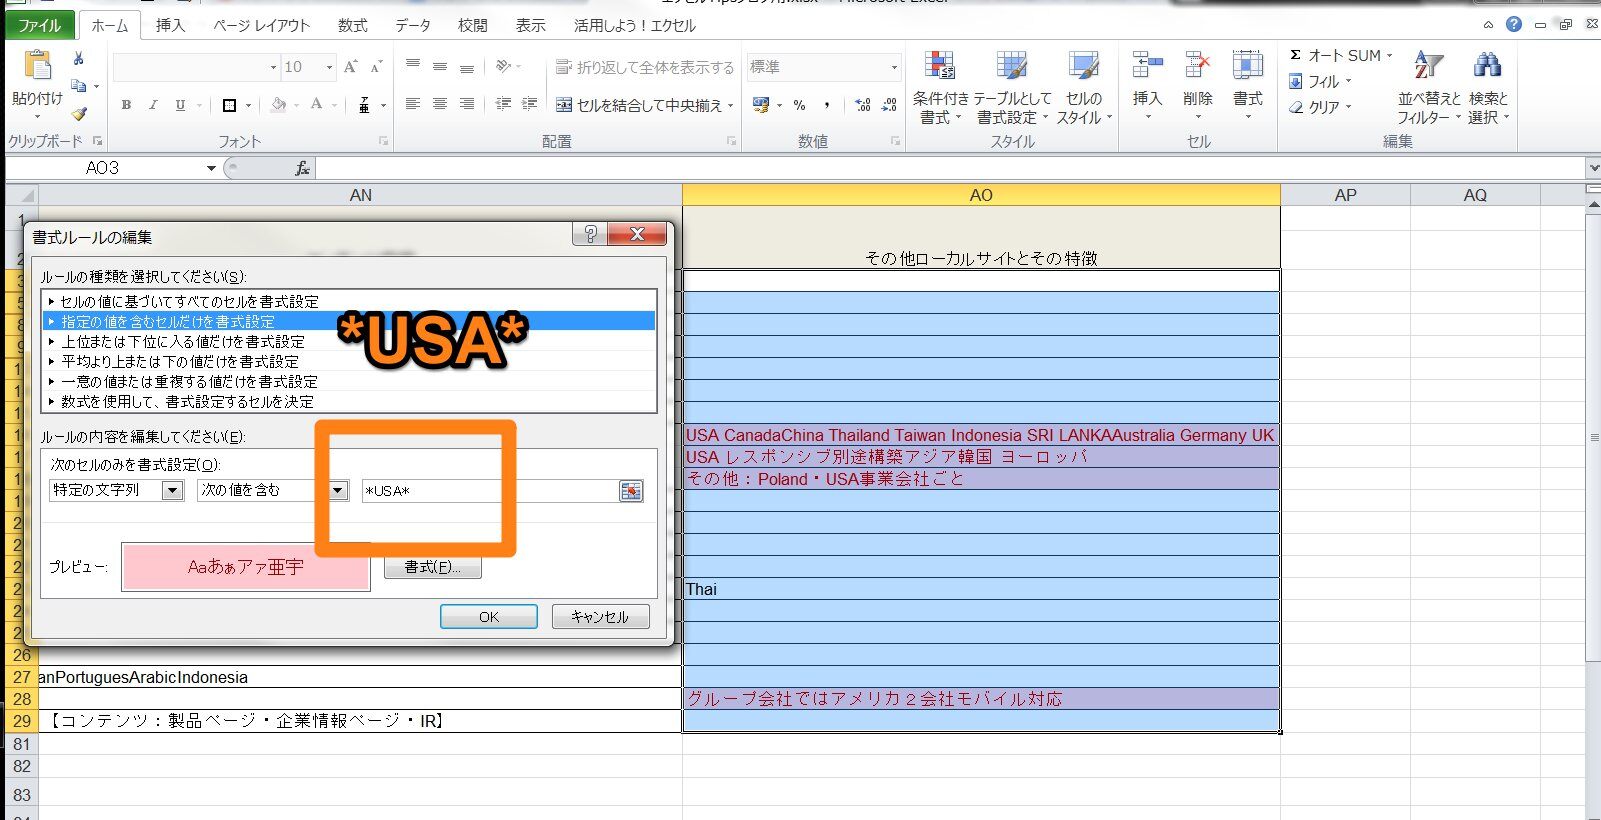
Task: Click the Paste (貼り付け) icon
Action: (37, 66)
